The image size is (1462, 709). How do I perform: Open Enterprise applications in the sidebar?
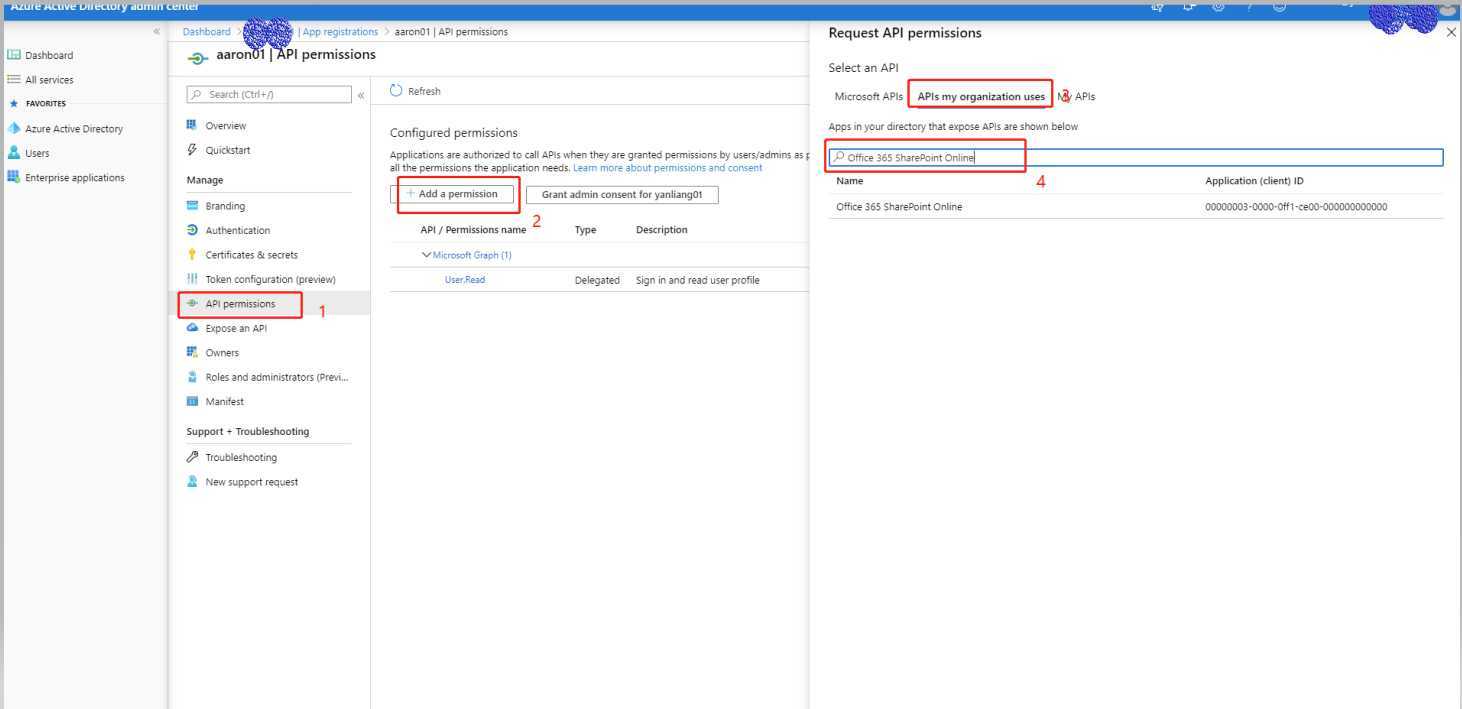tap(74, 178)
